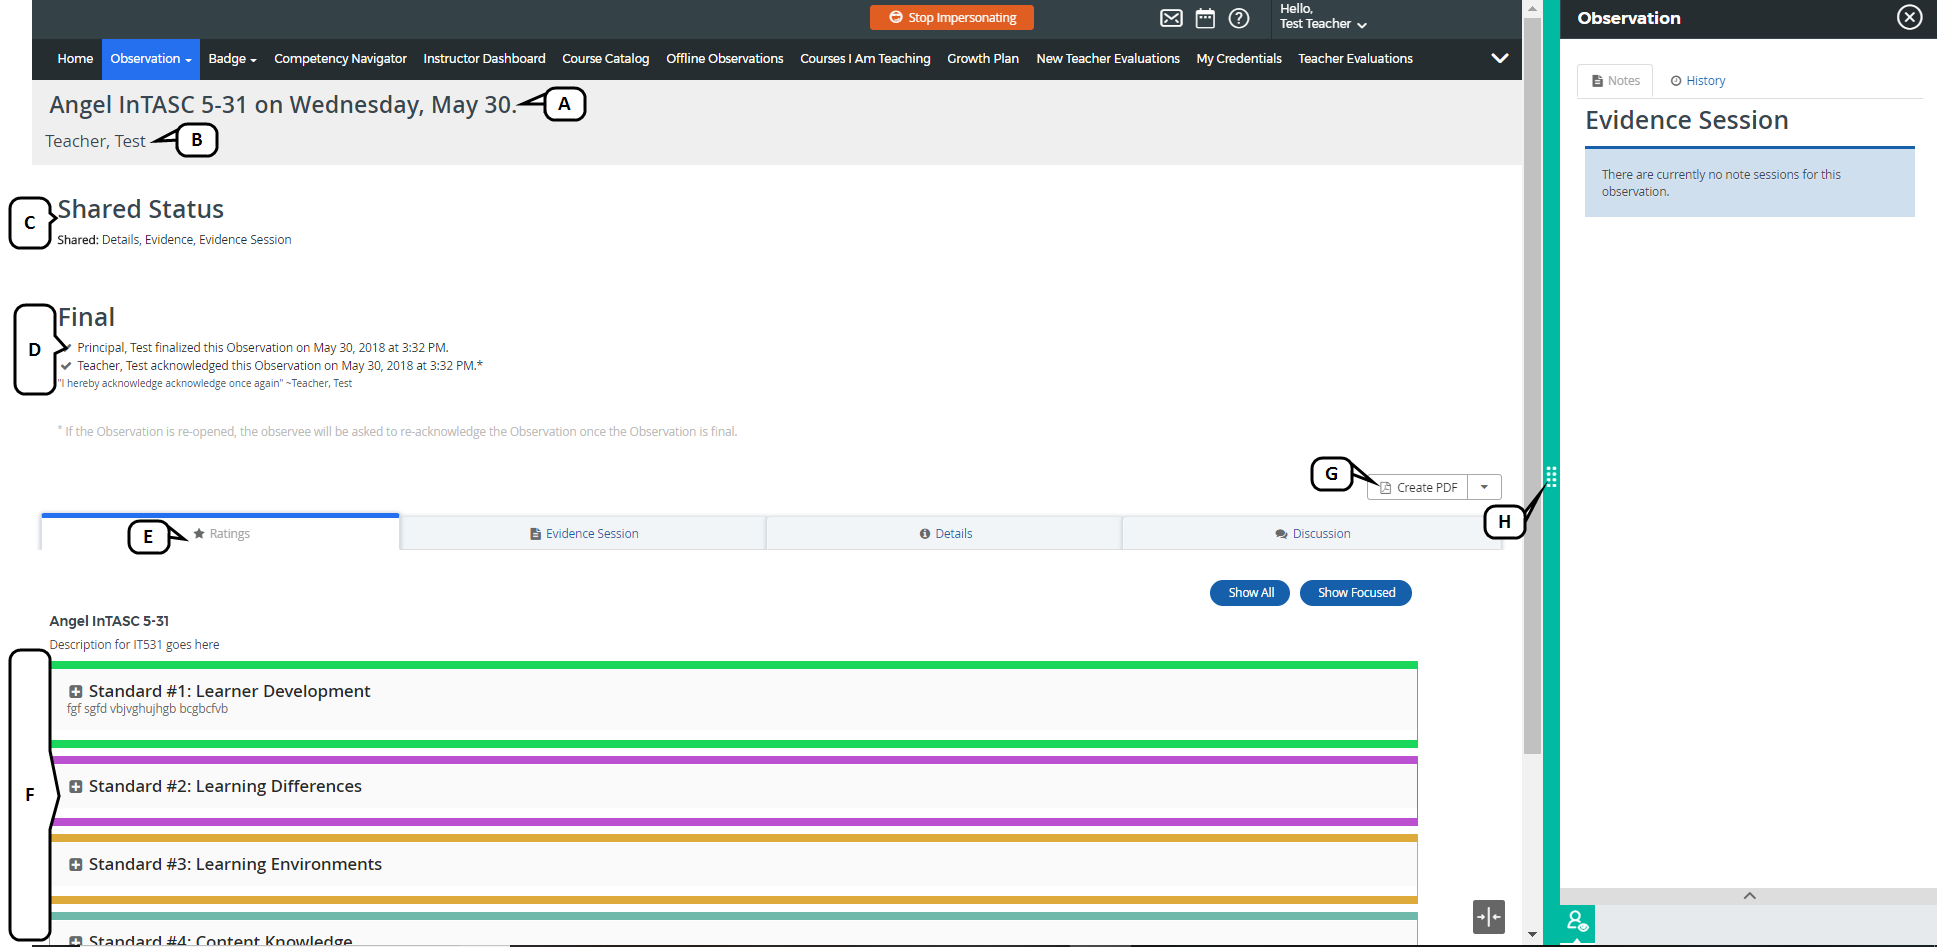
Task: Expand Standard #3: Learning Environments
Action: tap(76, 865)
